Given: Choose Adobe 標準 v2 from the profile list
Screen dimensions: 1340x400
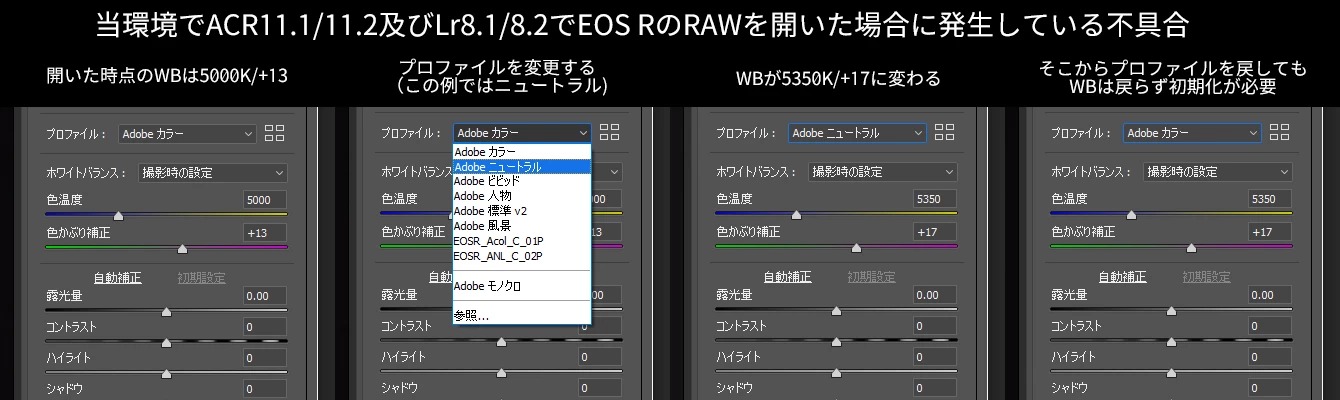Looking at the screenshot, I should tap(522, 211).
